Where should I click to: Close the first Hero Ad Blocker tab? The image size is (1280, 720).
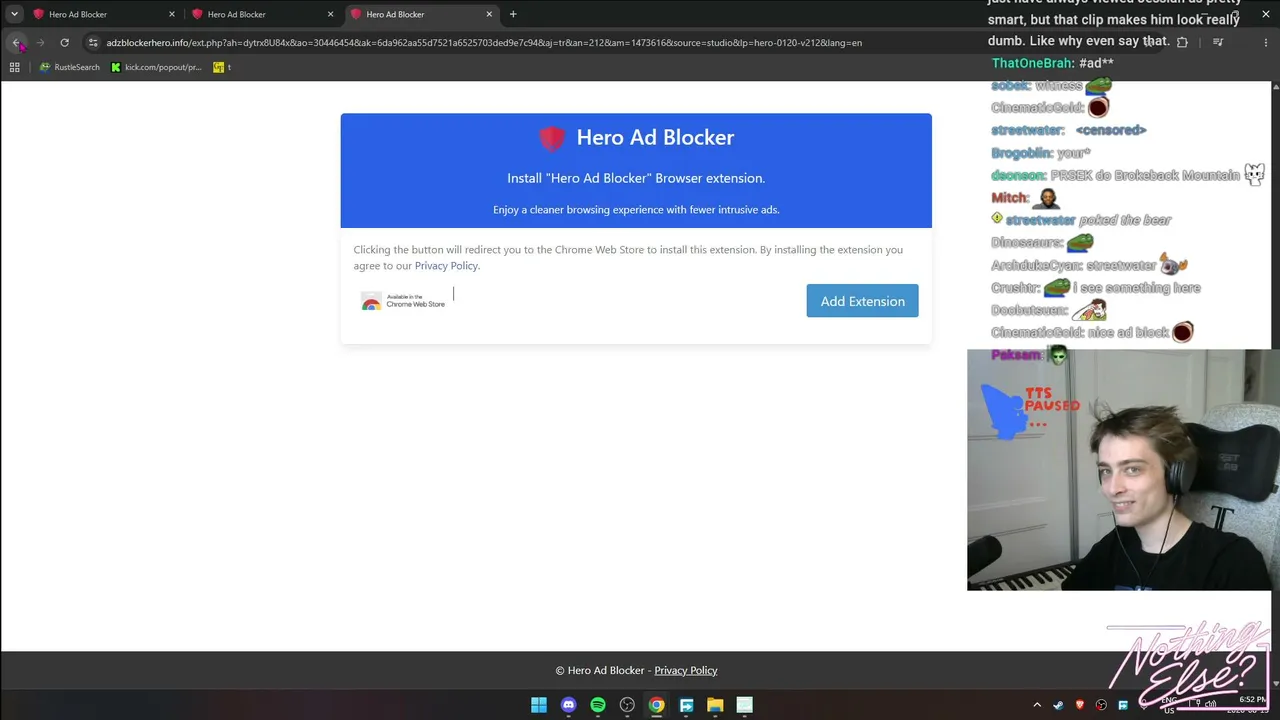coord(172,14)
